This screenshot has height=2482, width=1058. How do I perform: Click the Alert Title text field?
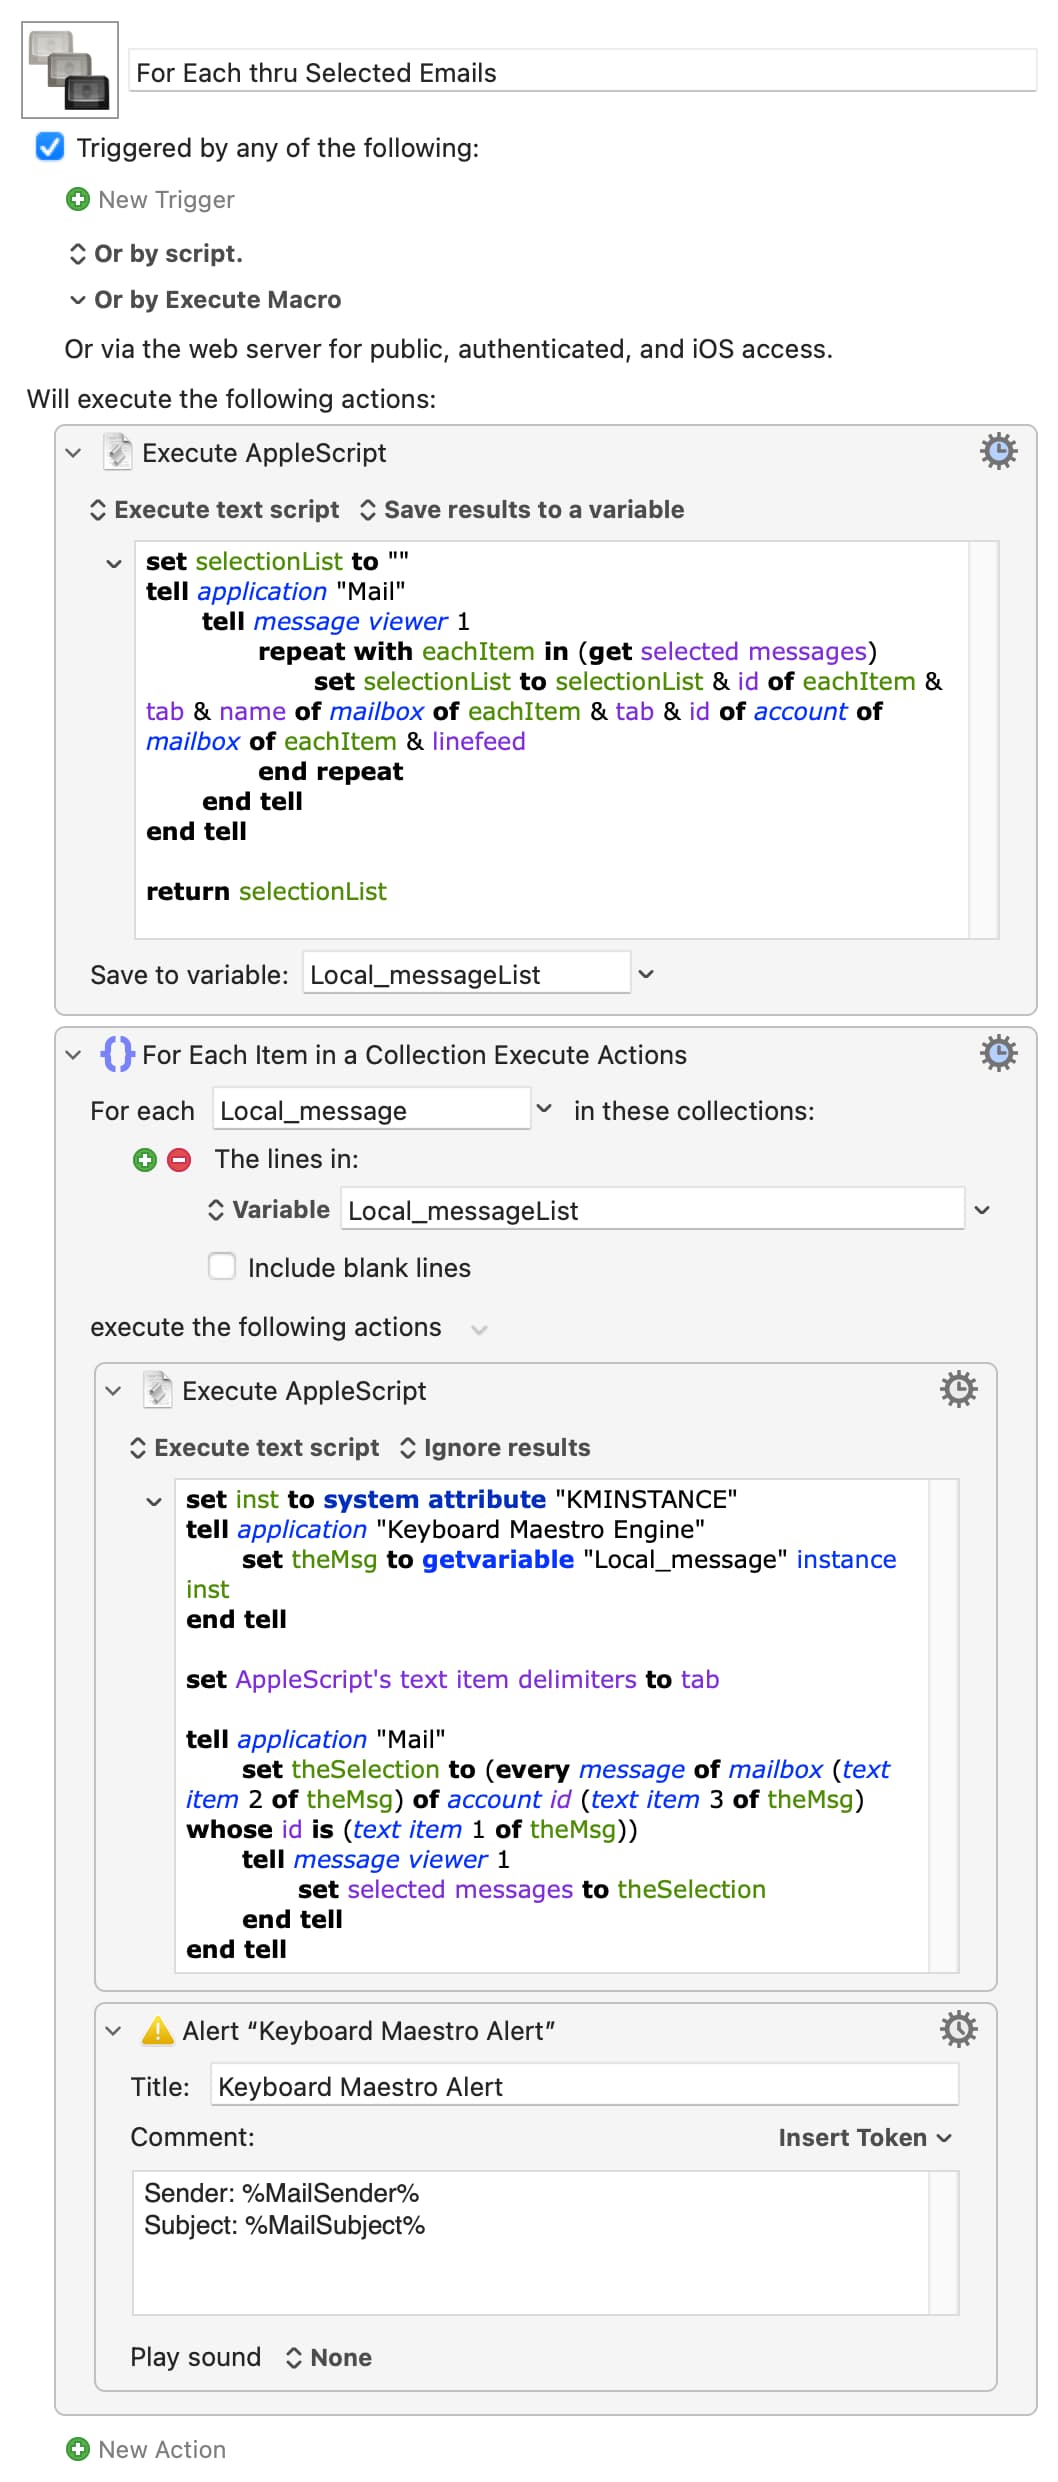(x=584, y=2087)
